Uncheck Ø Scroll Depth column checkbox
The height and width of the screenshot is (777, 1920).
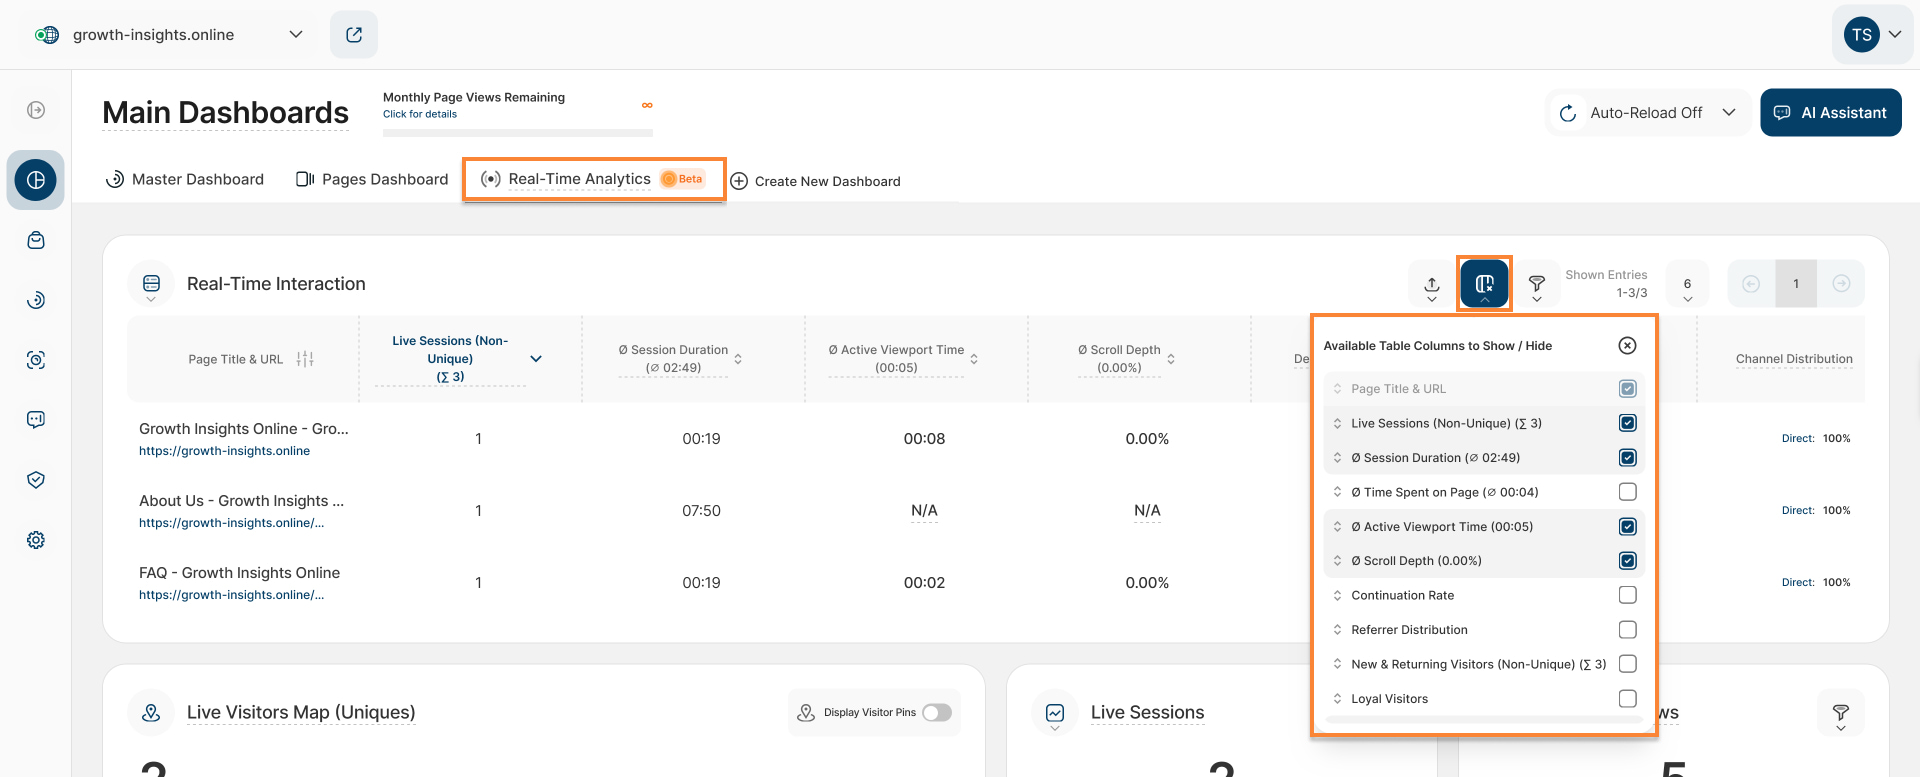[1627, 561]
